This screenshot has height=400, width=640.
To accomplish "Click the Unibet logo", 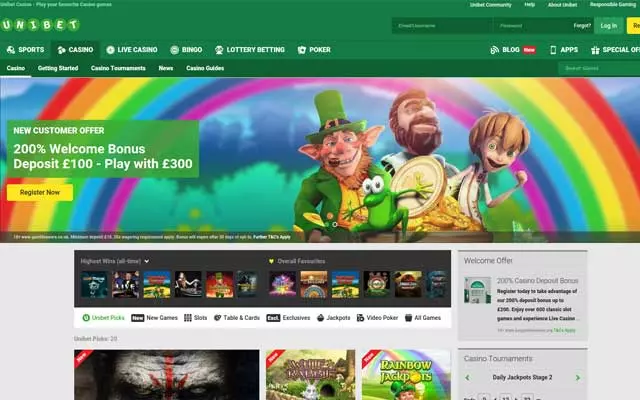I will click(x=41, y=25).
